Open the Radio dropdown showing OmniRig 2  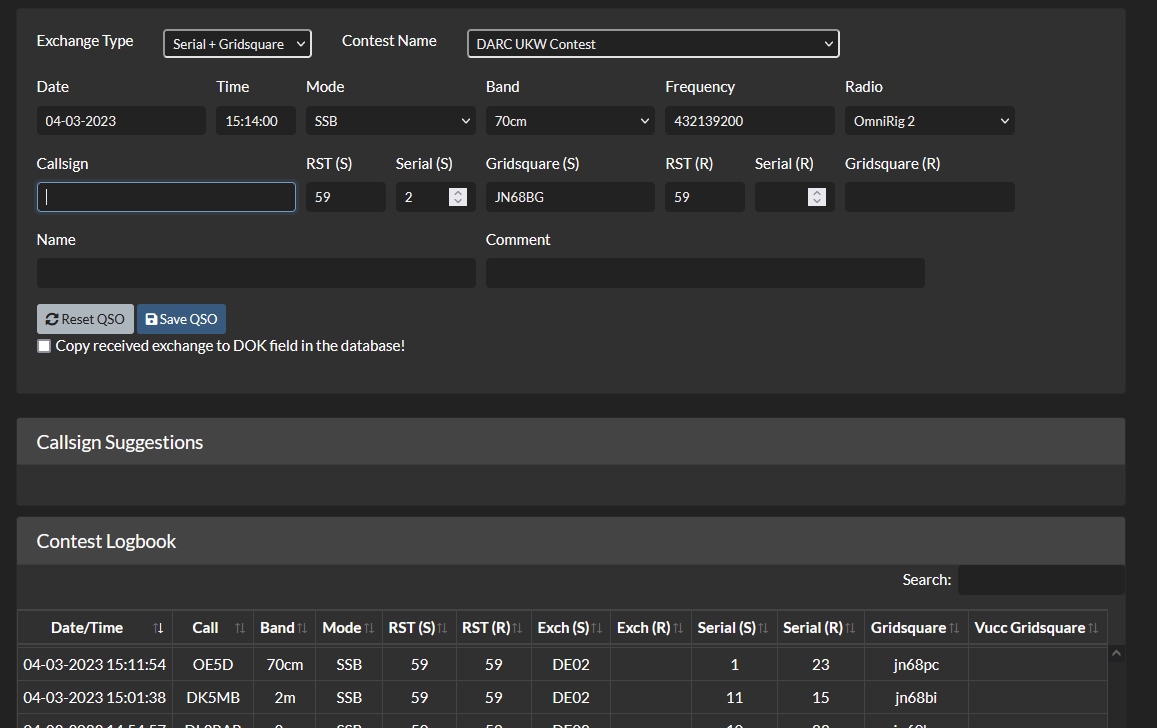[929, 120]
